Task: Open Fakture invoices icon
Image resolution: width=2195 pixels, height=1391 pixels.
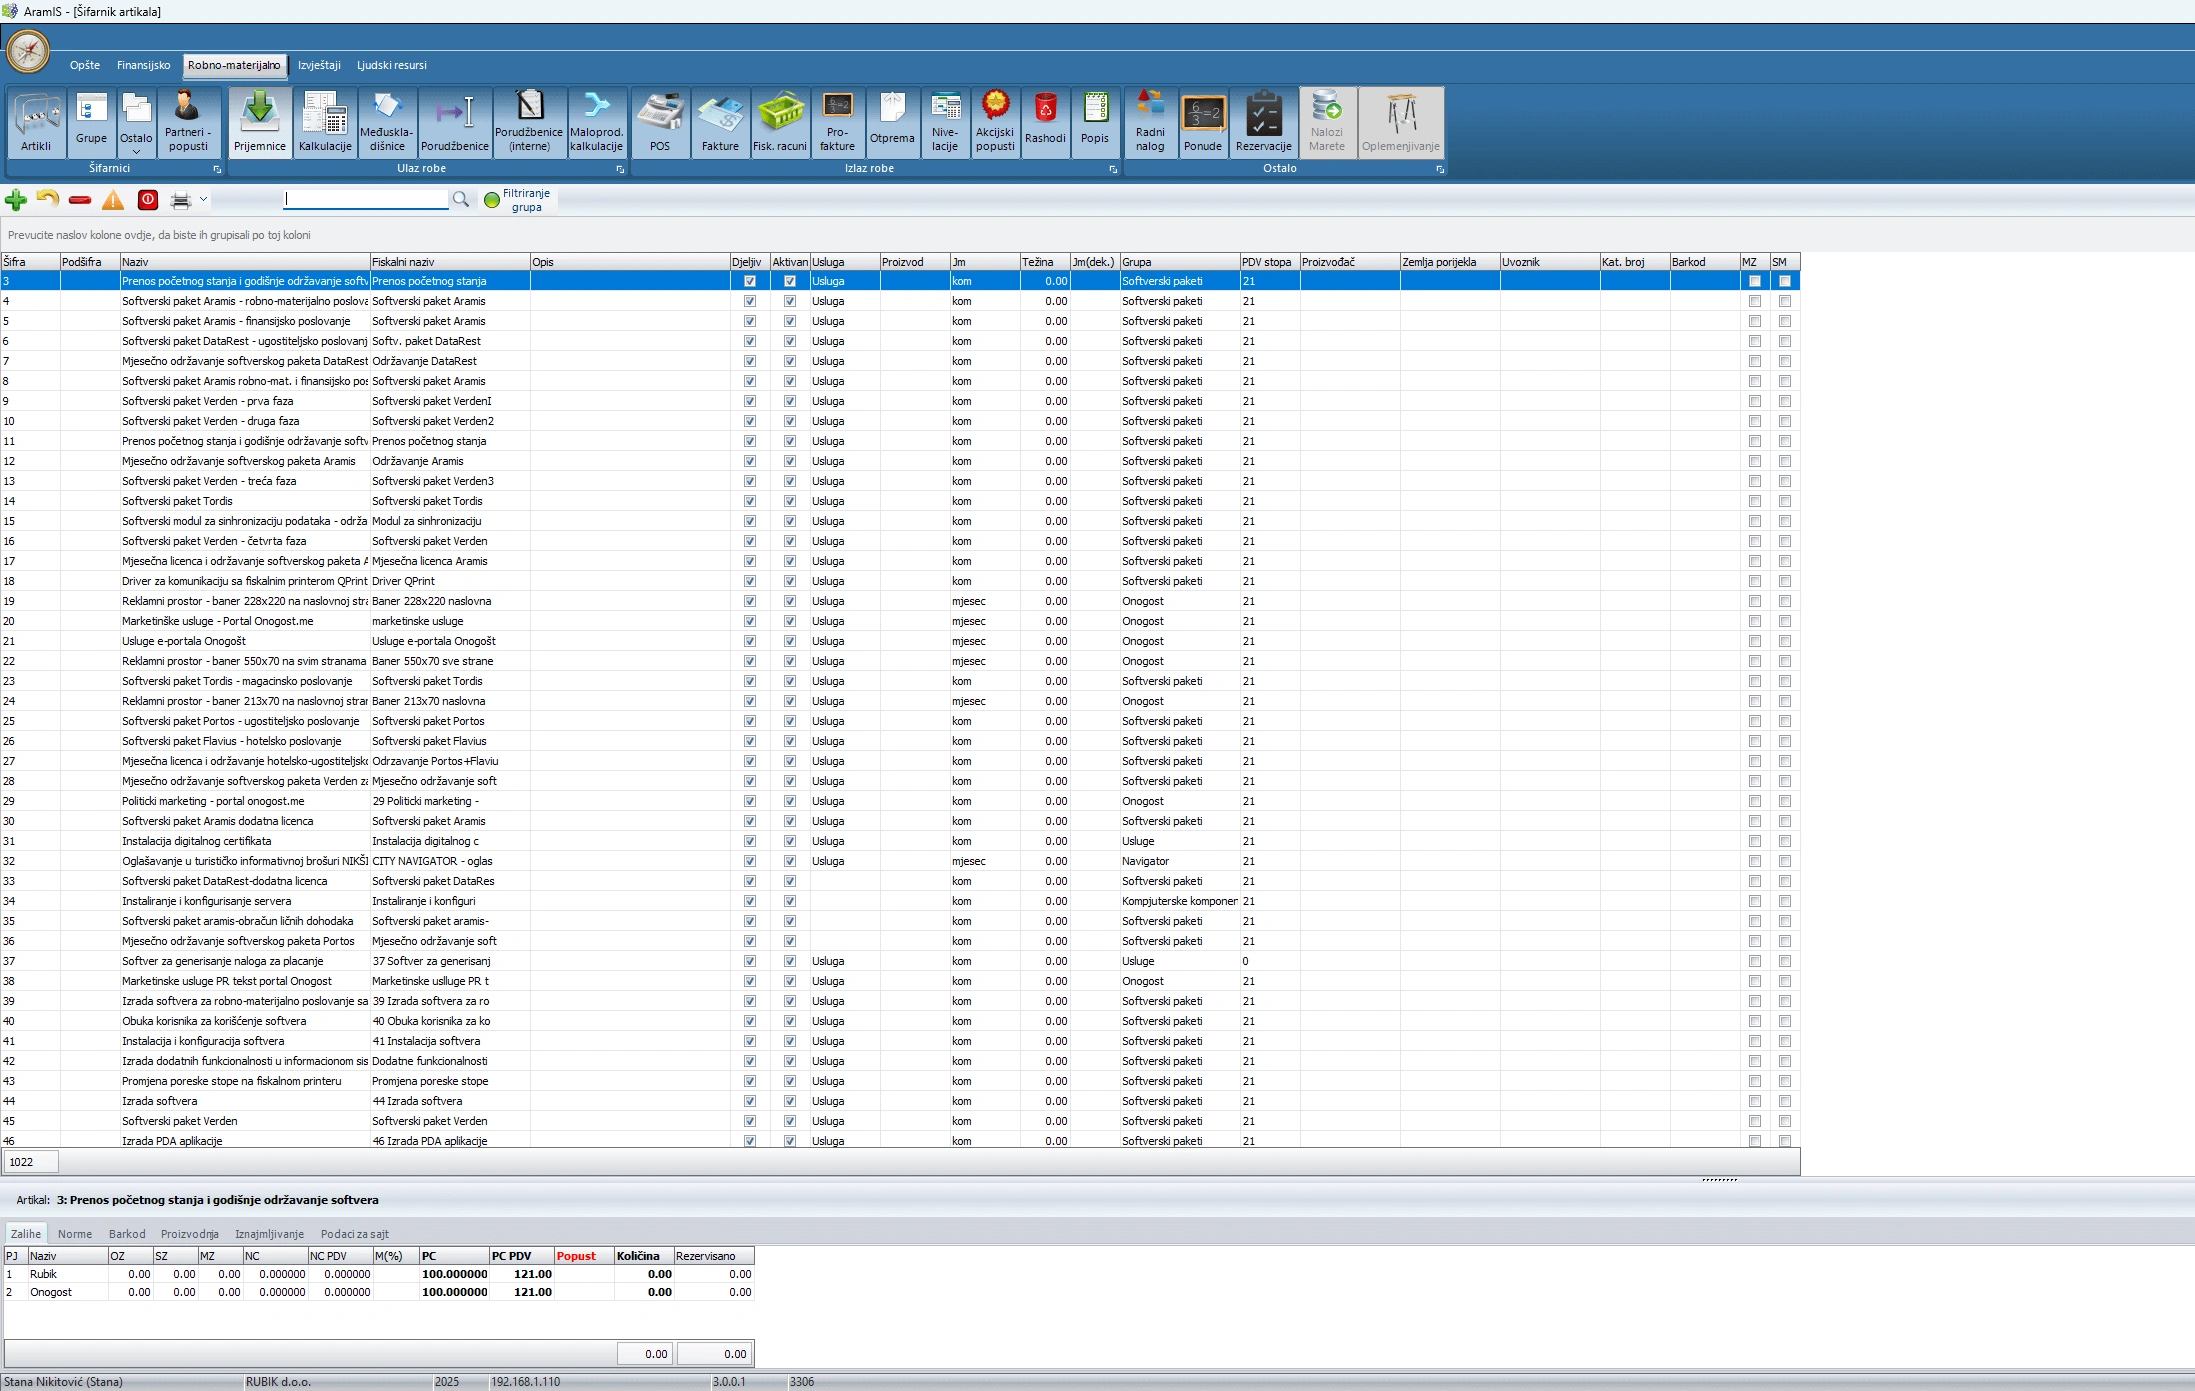Action: (x=720, y=122)
